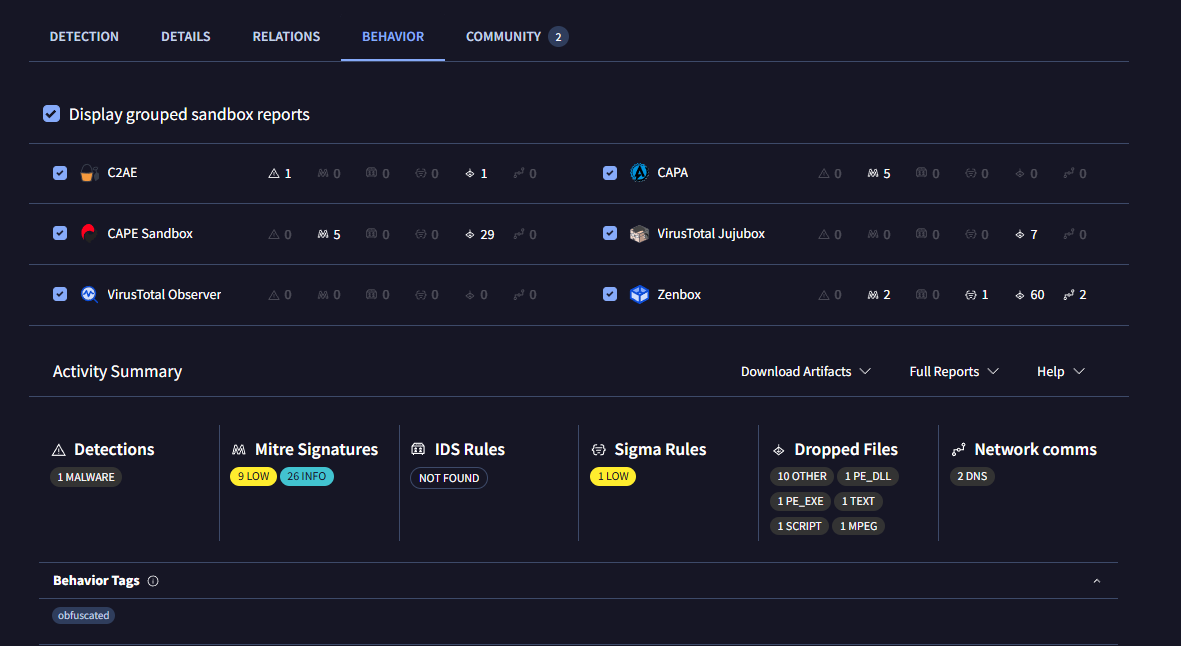
Task: Click the CAPA sandbox logo icon
Action: (x=639, y=173)
